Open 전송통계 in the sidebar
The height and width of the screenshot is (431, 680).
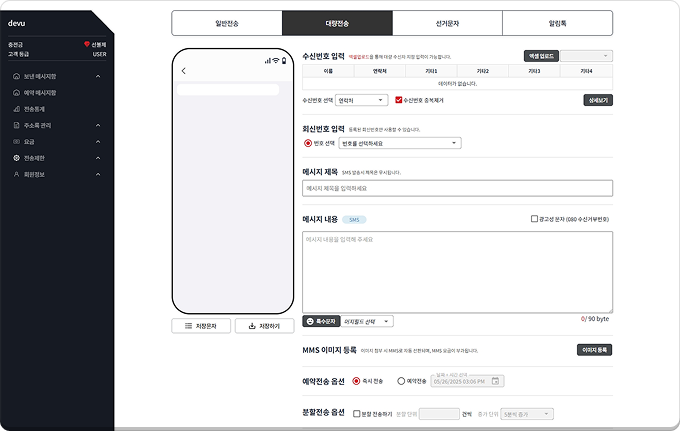pos(34,109)
